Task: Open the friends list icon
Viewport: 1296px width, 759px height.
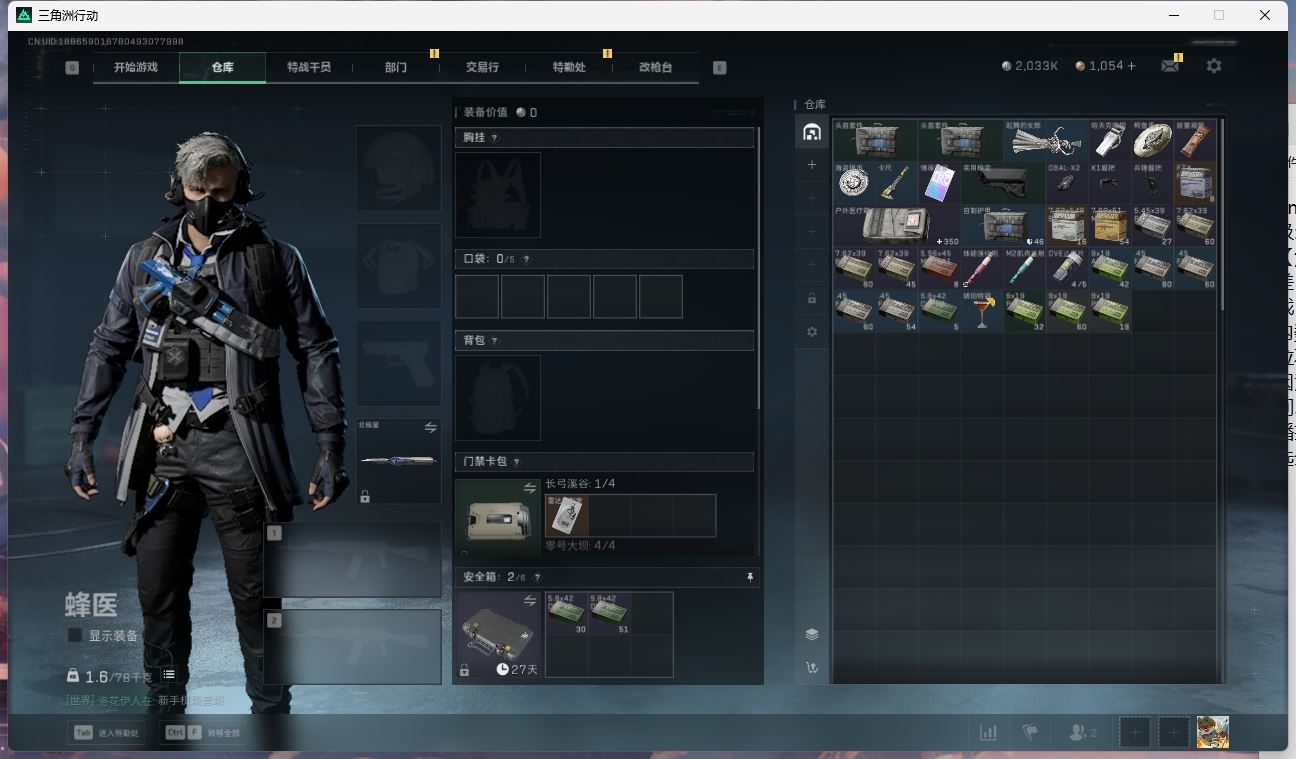Action: 1082,732
